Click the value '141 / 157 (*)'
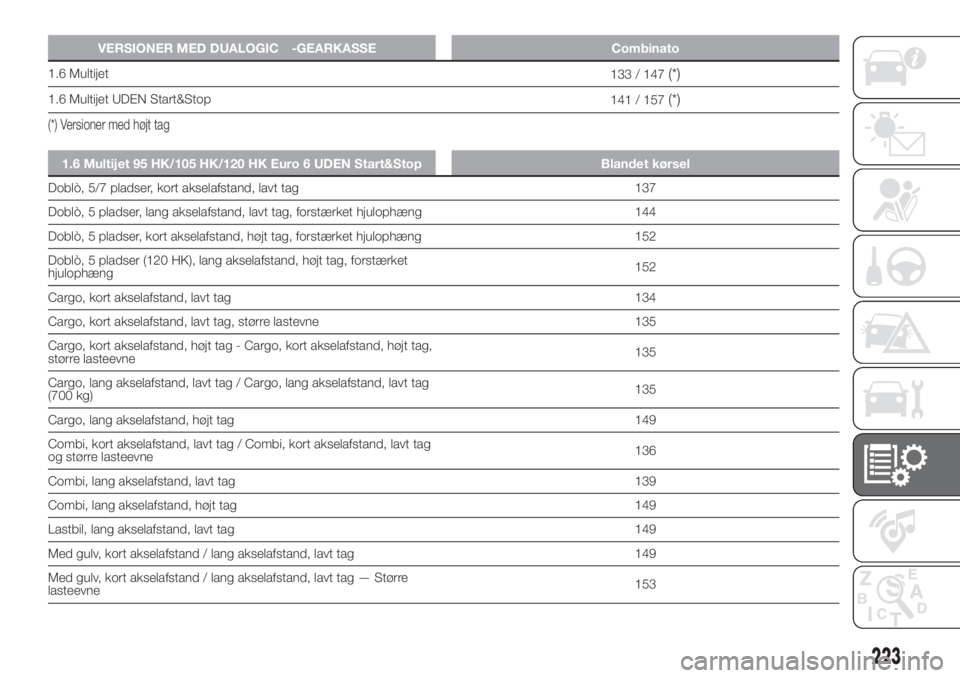 click(645, 100)
